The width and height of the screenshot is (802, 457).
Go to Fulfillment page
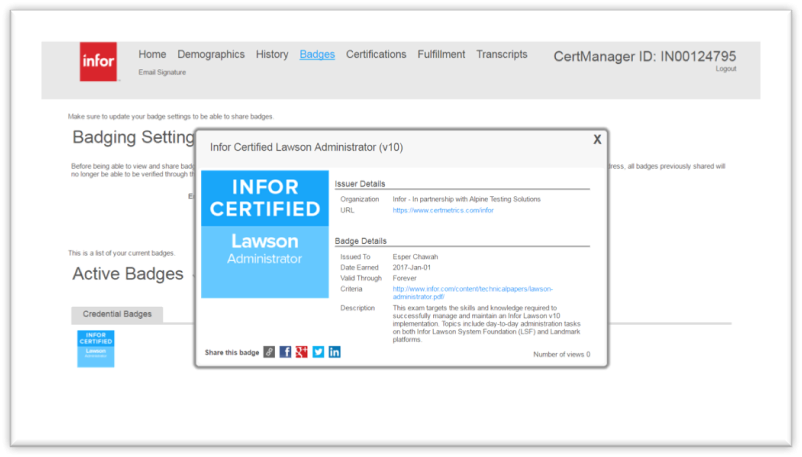click(441, 54)
